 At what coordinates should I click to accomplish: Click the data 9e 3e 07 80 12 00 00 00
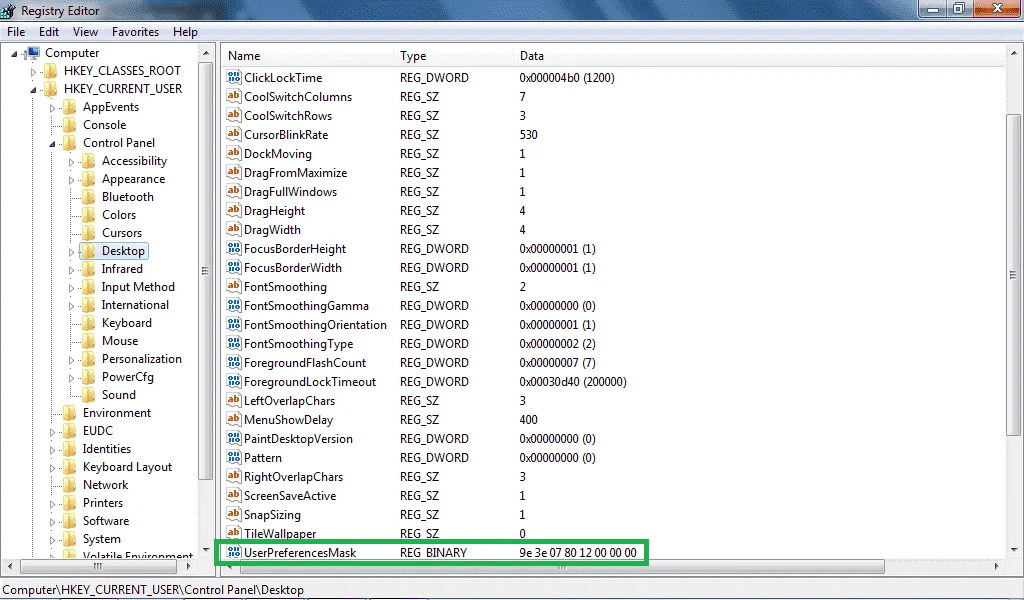point(578,552)
